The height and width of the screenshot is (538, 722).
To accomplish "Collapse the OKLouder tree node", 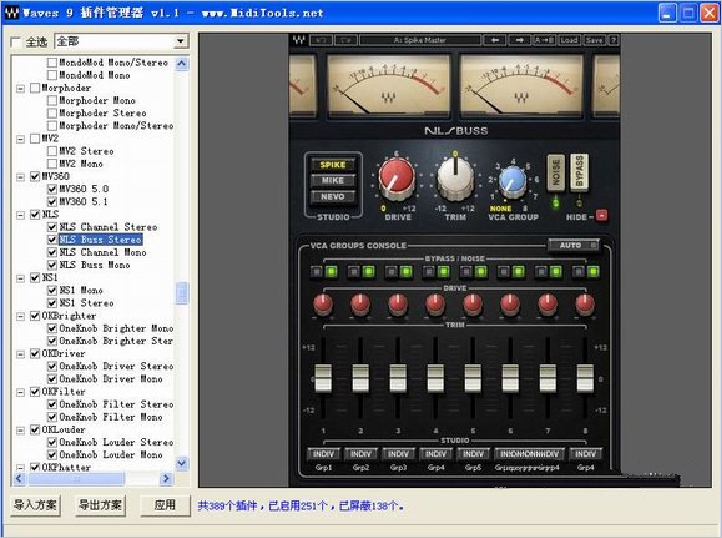I will [20, 430].
